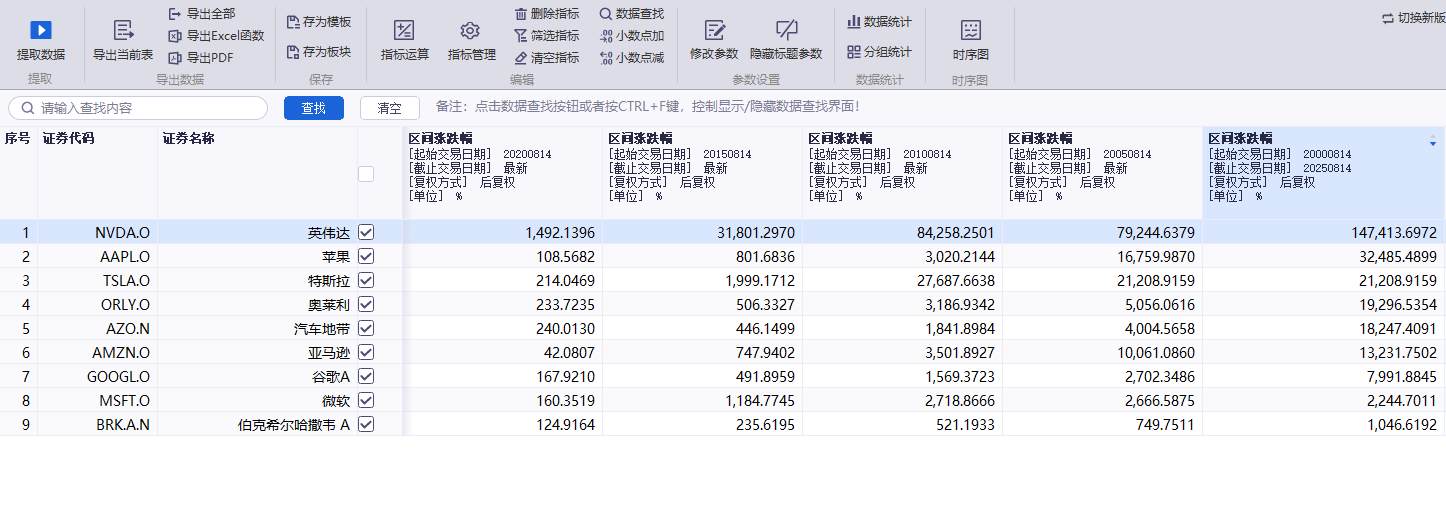Toggle the header select-all checkbox
This screenshot has width=1446, height=527.
[366, 174]
